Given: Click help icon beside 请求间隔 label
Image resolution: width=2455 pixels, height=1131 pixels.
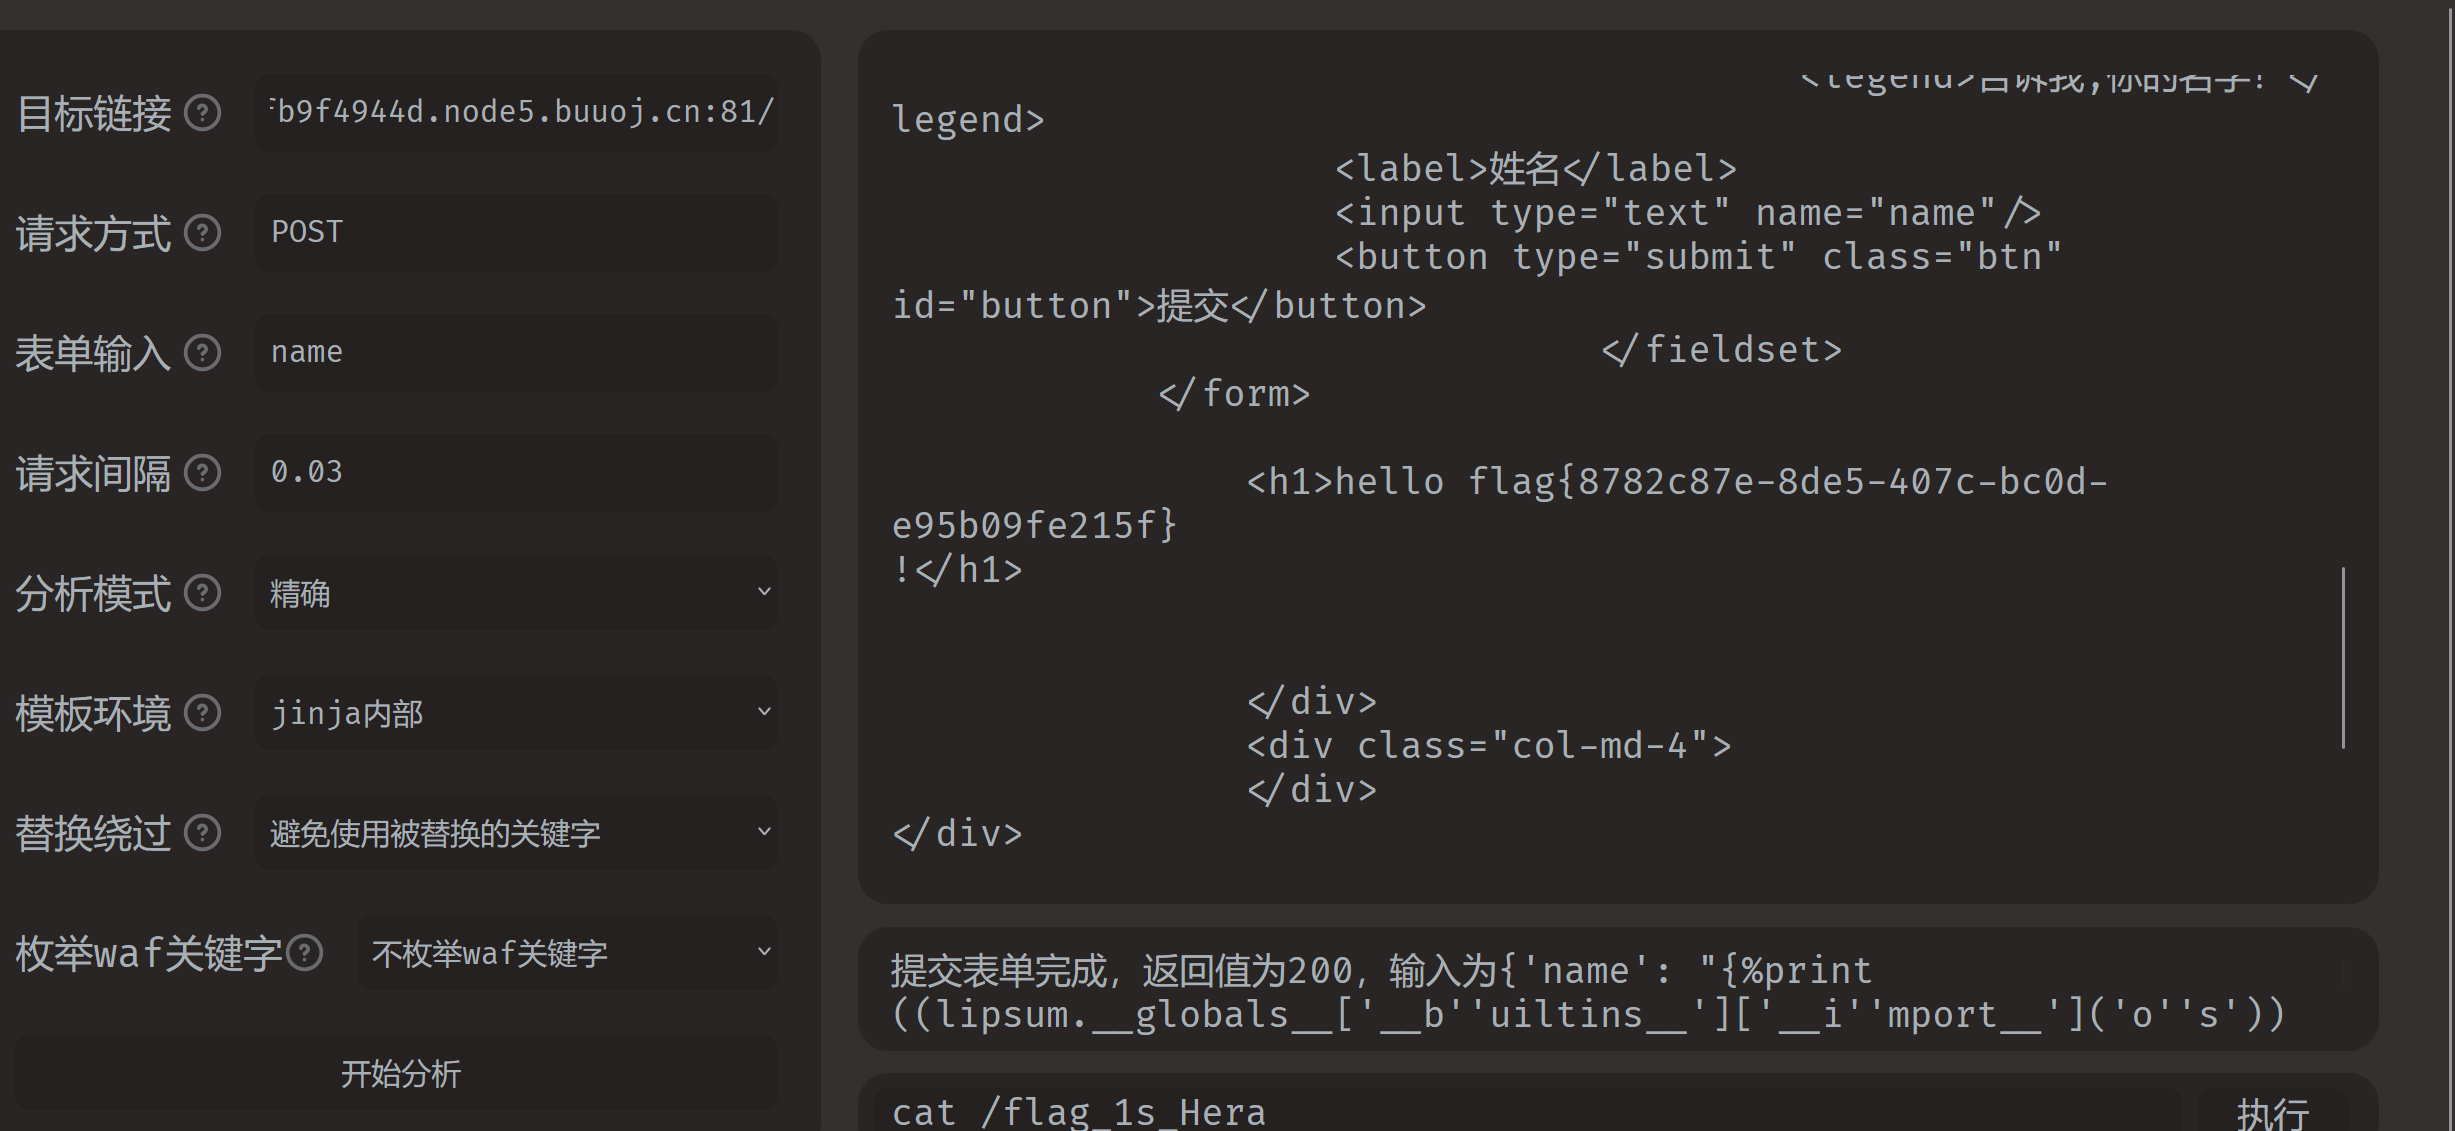Looking at the screenshot, I should pos(203,473).
